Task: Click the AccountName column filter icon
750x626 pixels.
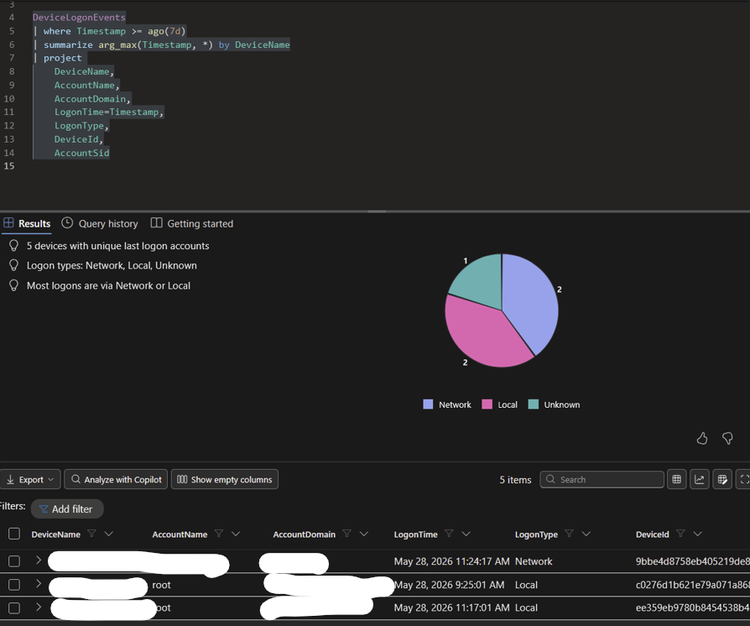Action: [x=219, y=533]
